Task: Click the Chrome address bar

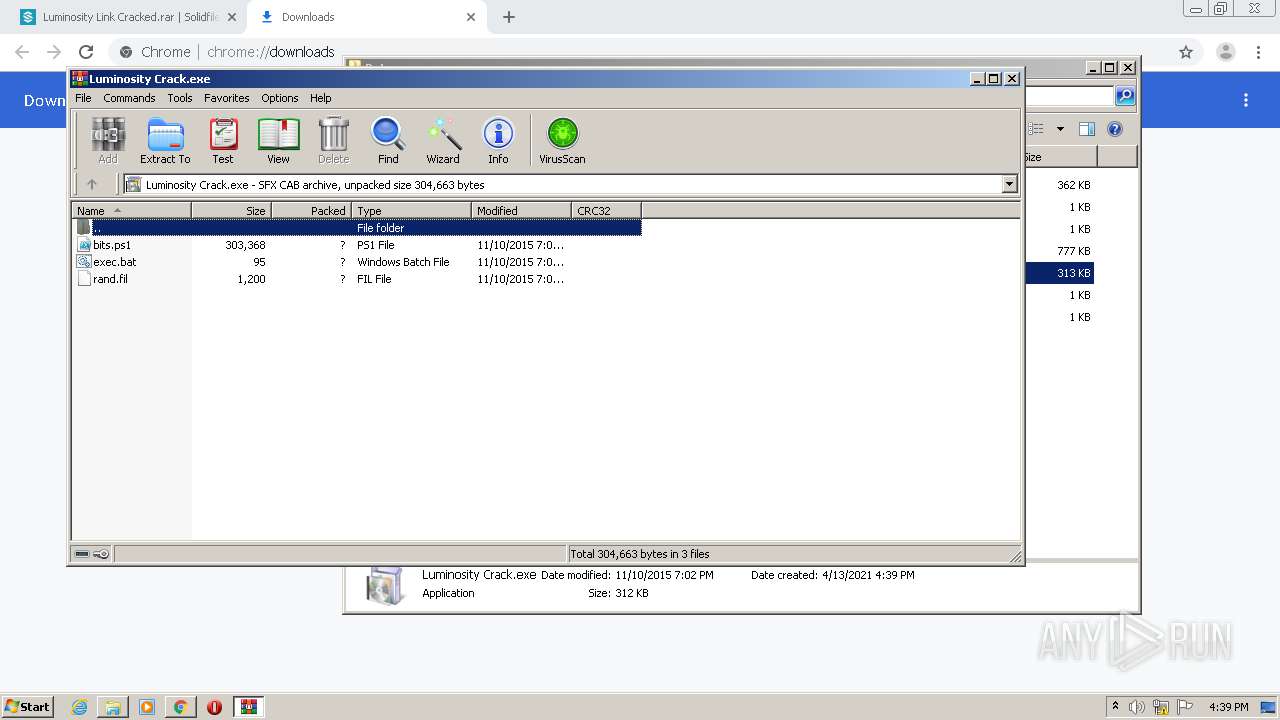Action: (x=640, y=52)
